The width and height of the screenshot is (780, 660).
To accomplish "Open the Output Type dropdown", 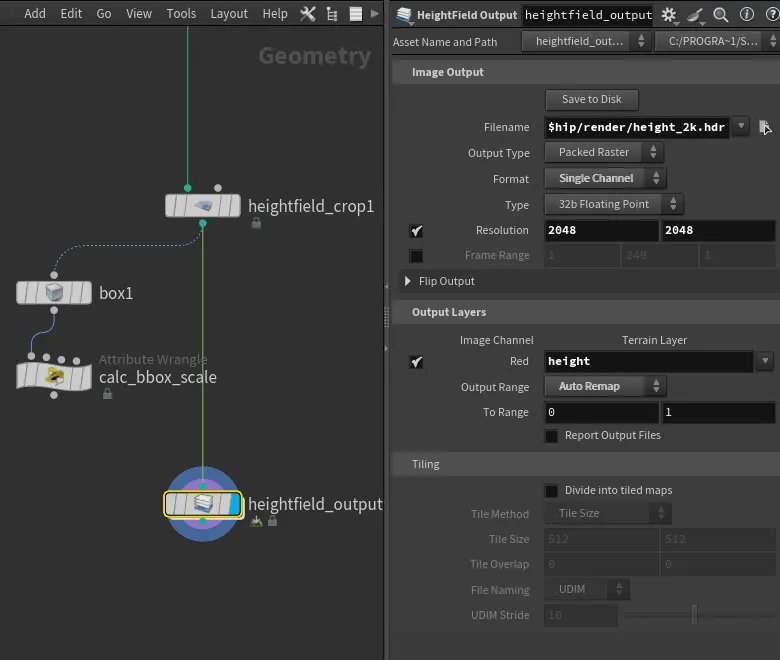I will tap(603, 152).
